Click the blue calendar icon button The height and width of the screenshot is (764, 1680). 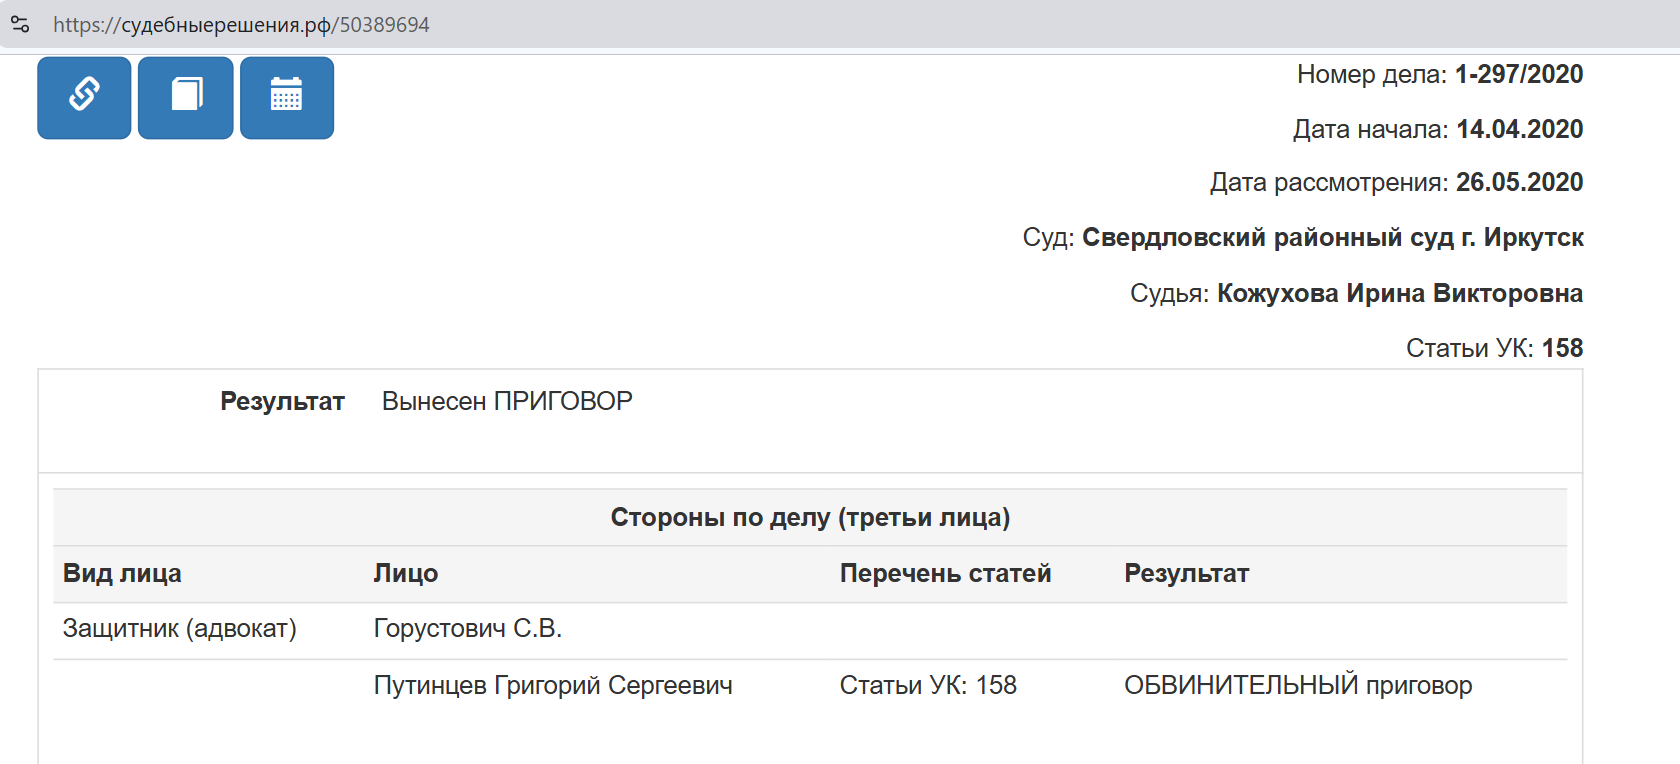pos(287,97)
